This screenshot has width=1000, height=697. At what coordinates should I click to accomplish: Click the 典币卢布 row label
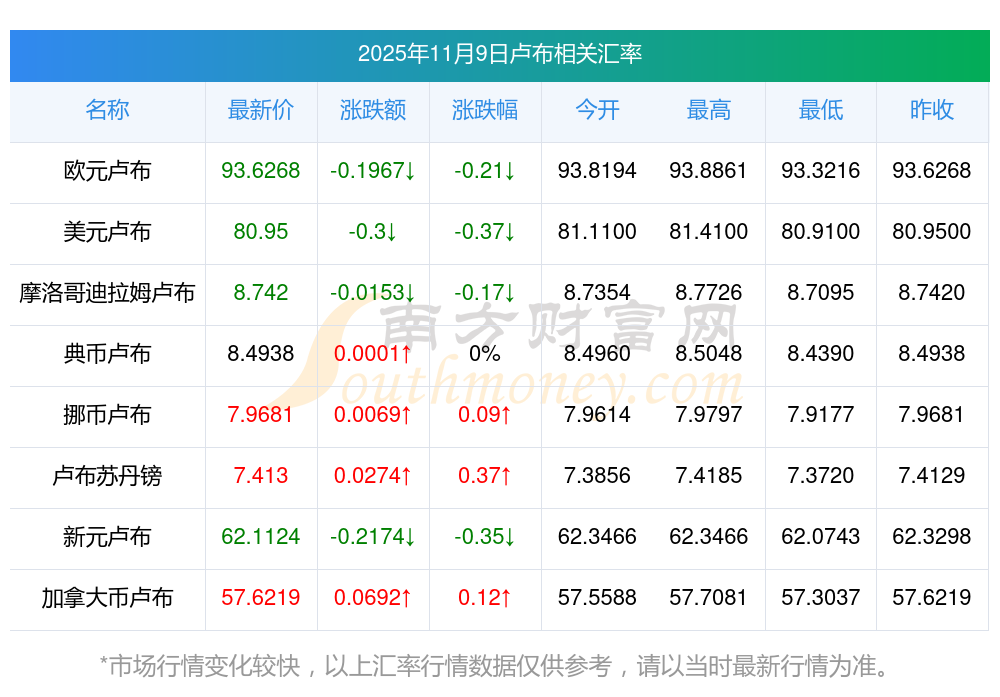(x=107, y=354)
